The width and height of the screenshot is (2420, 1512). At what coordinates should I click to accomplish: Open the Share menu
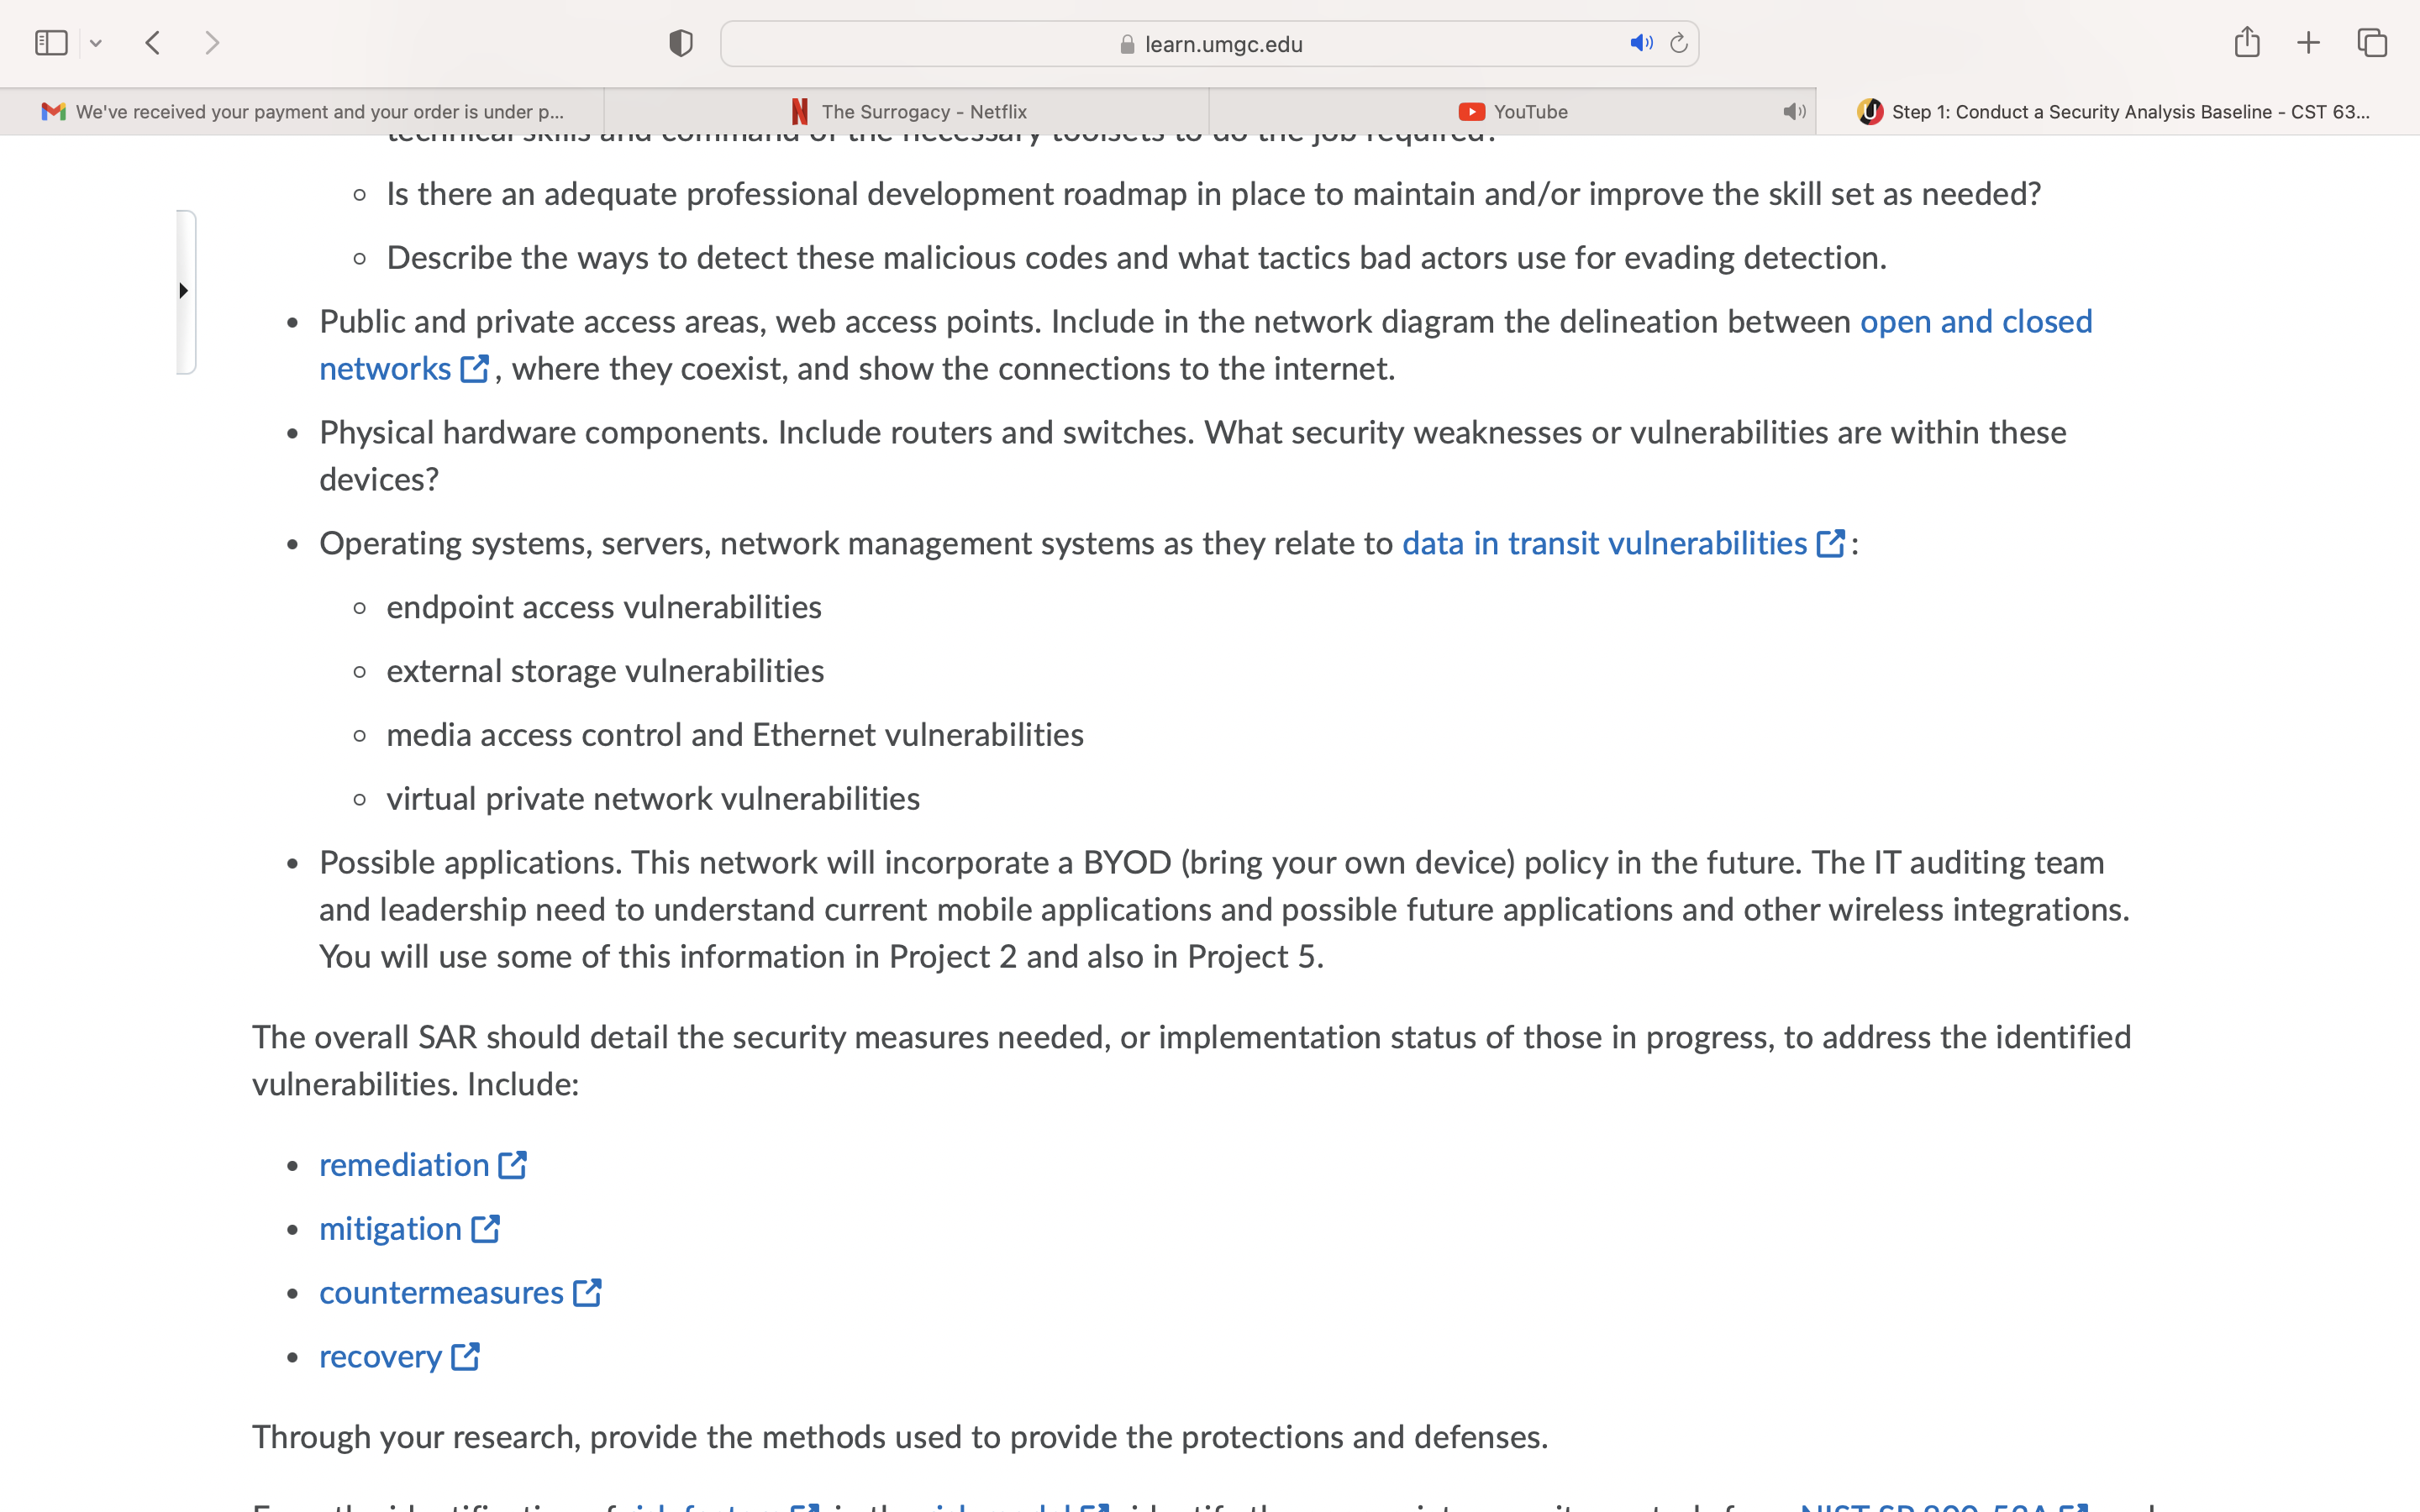2247,42
